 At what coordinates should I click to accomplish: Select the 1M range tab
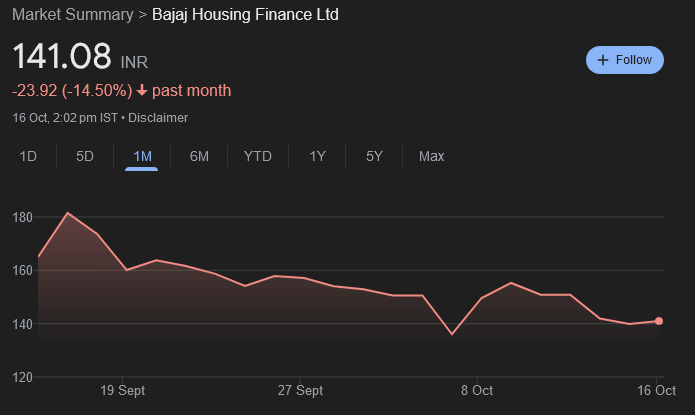point(142,156)
